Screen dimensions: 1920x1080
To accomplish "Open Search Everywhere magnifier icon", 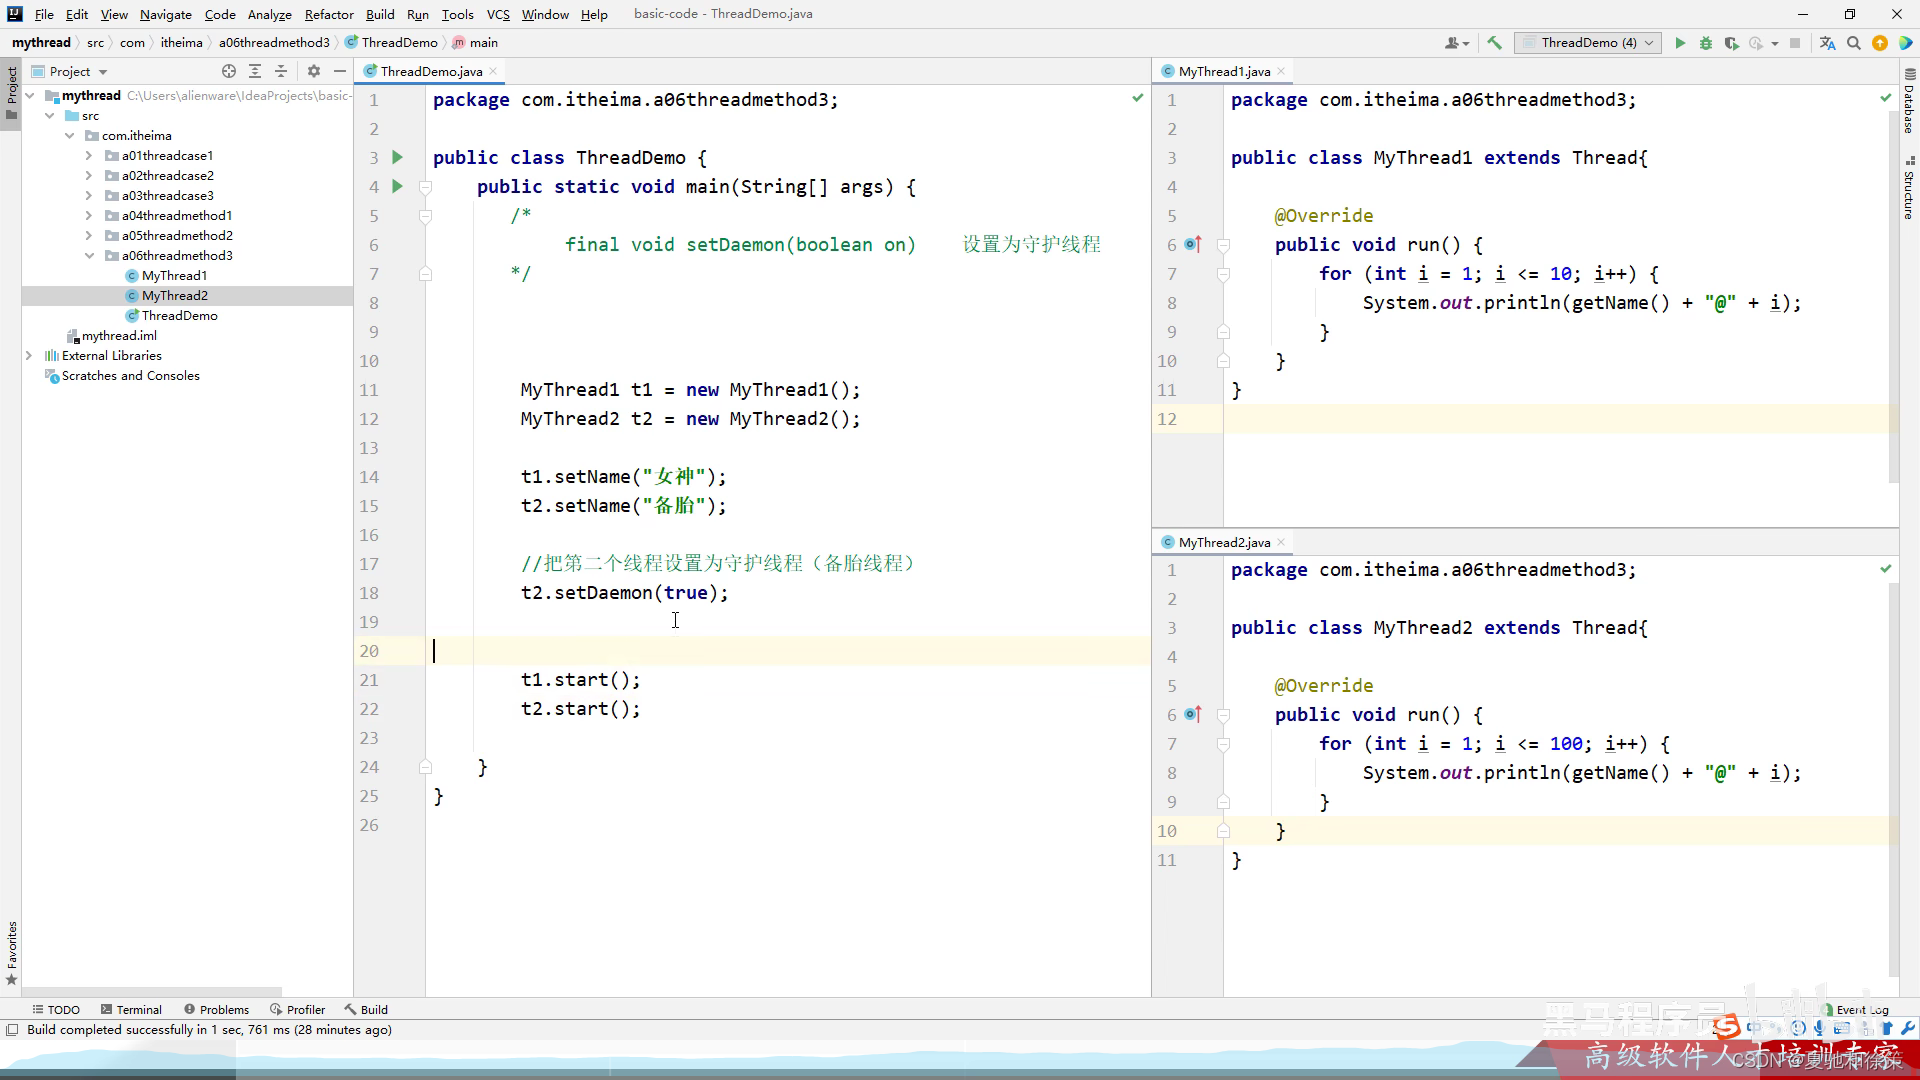I will 1853,43.
